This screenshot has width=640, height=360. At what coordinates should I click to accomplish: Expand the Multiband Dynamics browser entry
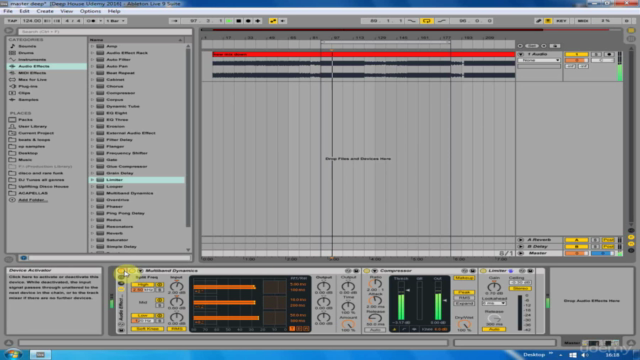pyautogui.click(x=92, y=193)
